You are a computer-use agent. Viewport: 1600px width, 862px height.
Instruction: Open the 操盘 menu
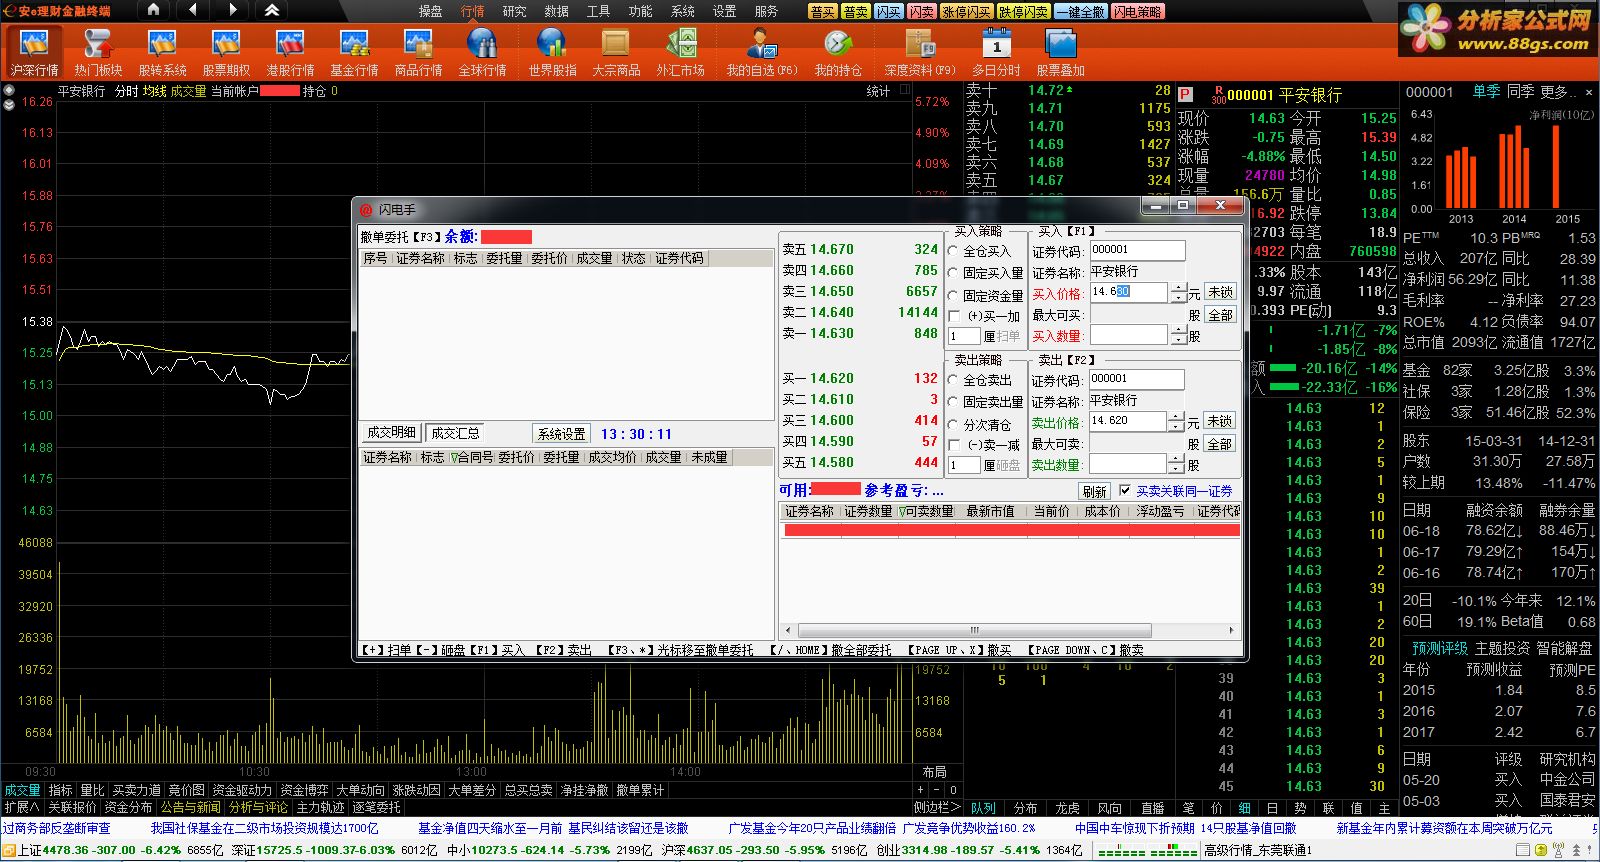[x=430, y=11]
